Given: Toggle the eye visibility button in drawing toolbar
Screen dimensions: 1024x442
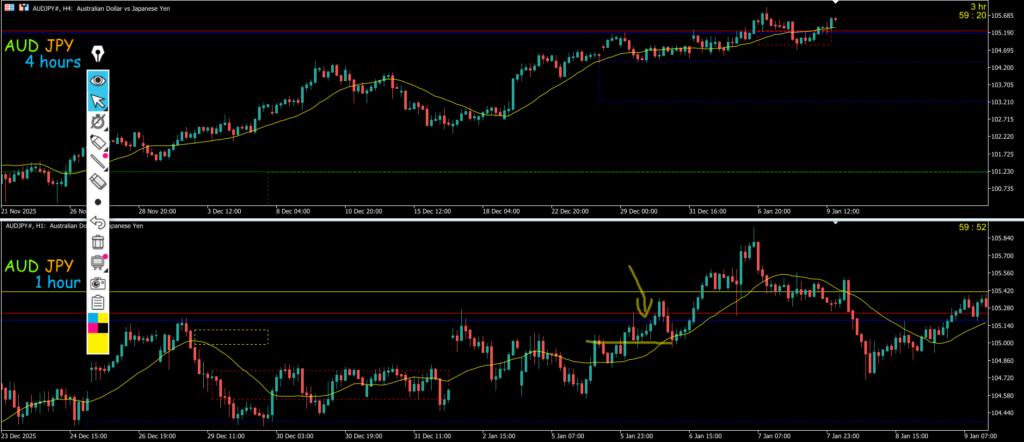Looking at the screenshot, I should pyautogui.click(x=98, y=80).
